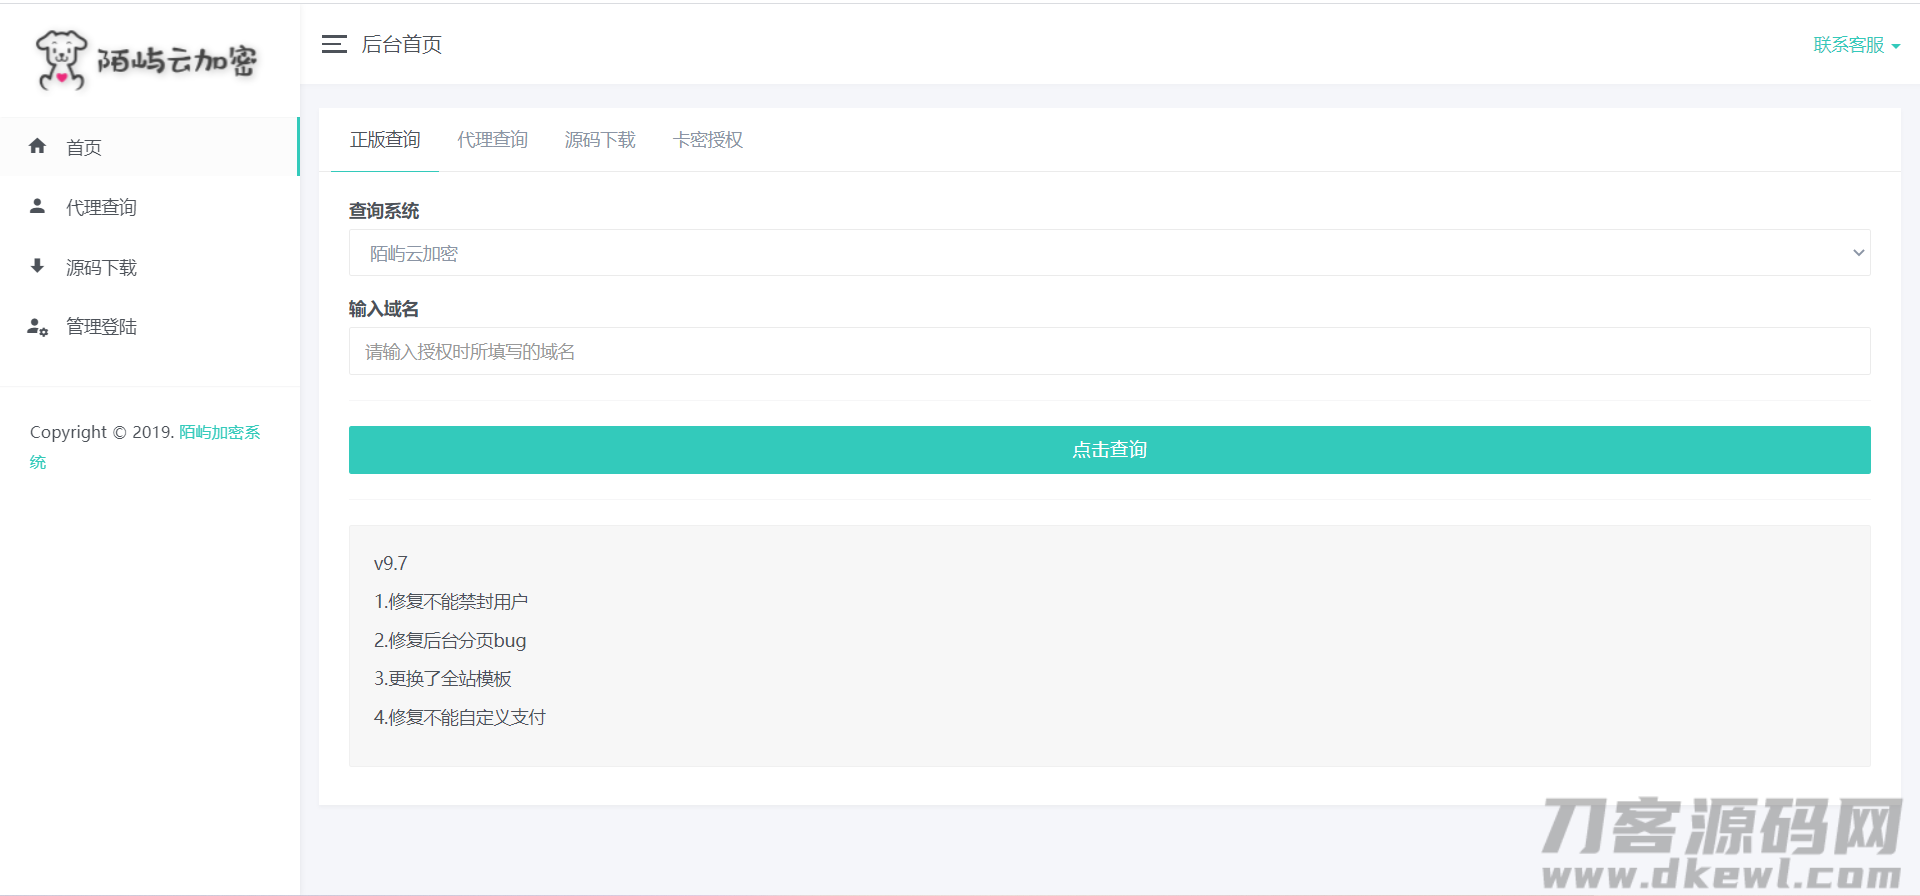Follow the 陌屿加密系统 copyright link

coord(219,432)
